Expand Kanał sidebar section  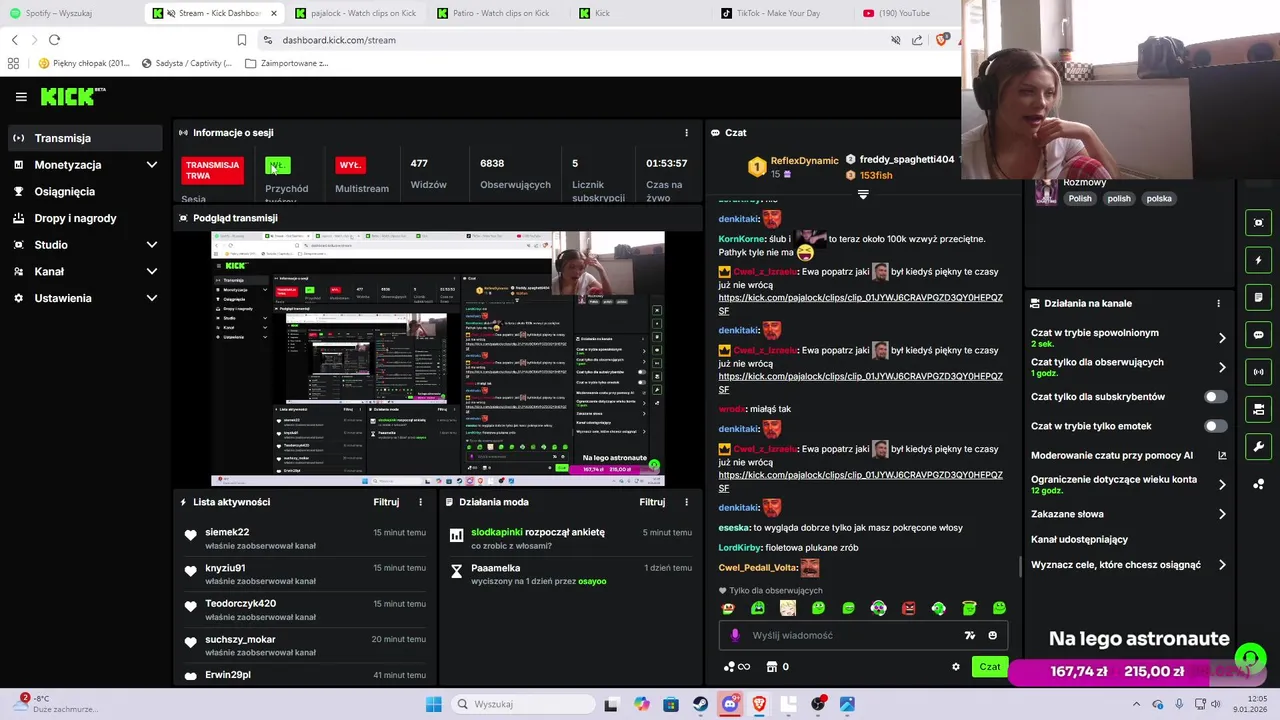point(152,271)
